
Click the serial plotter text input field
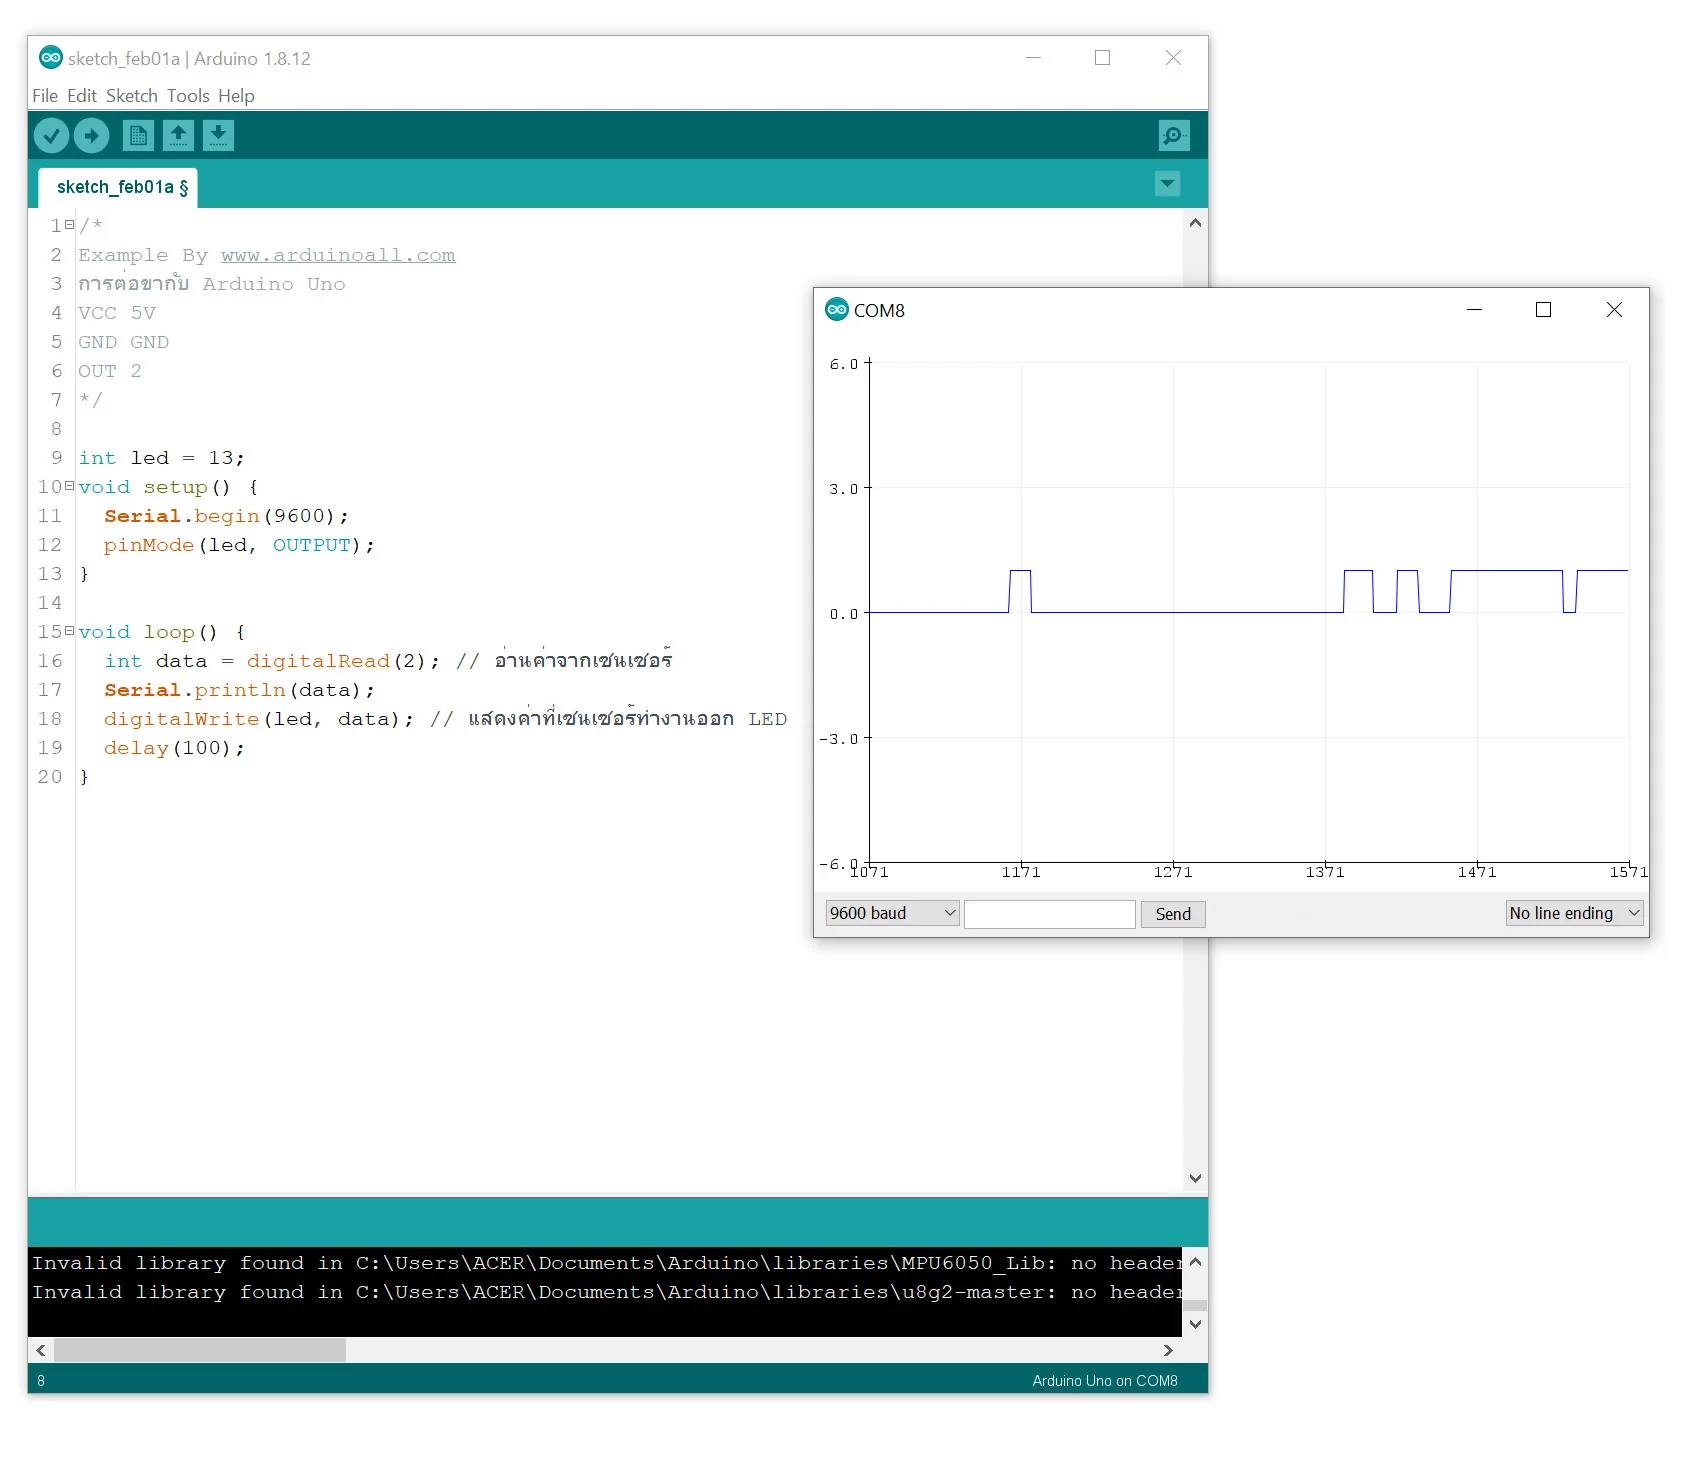point(1049,914)
